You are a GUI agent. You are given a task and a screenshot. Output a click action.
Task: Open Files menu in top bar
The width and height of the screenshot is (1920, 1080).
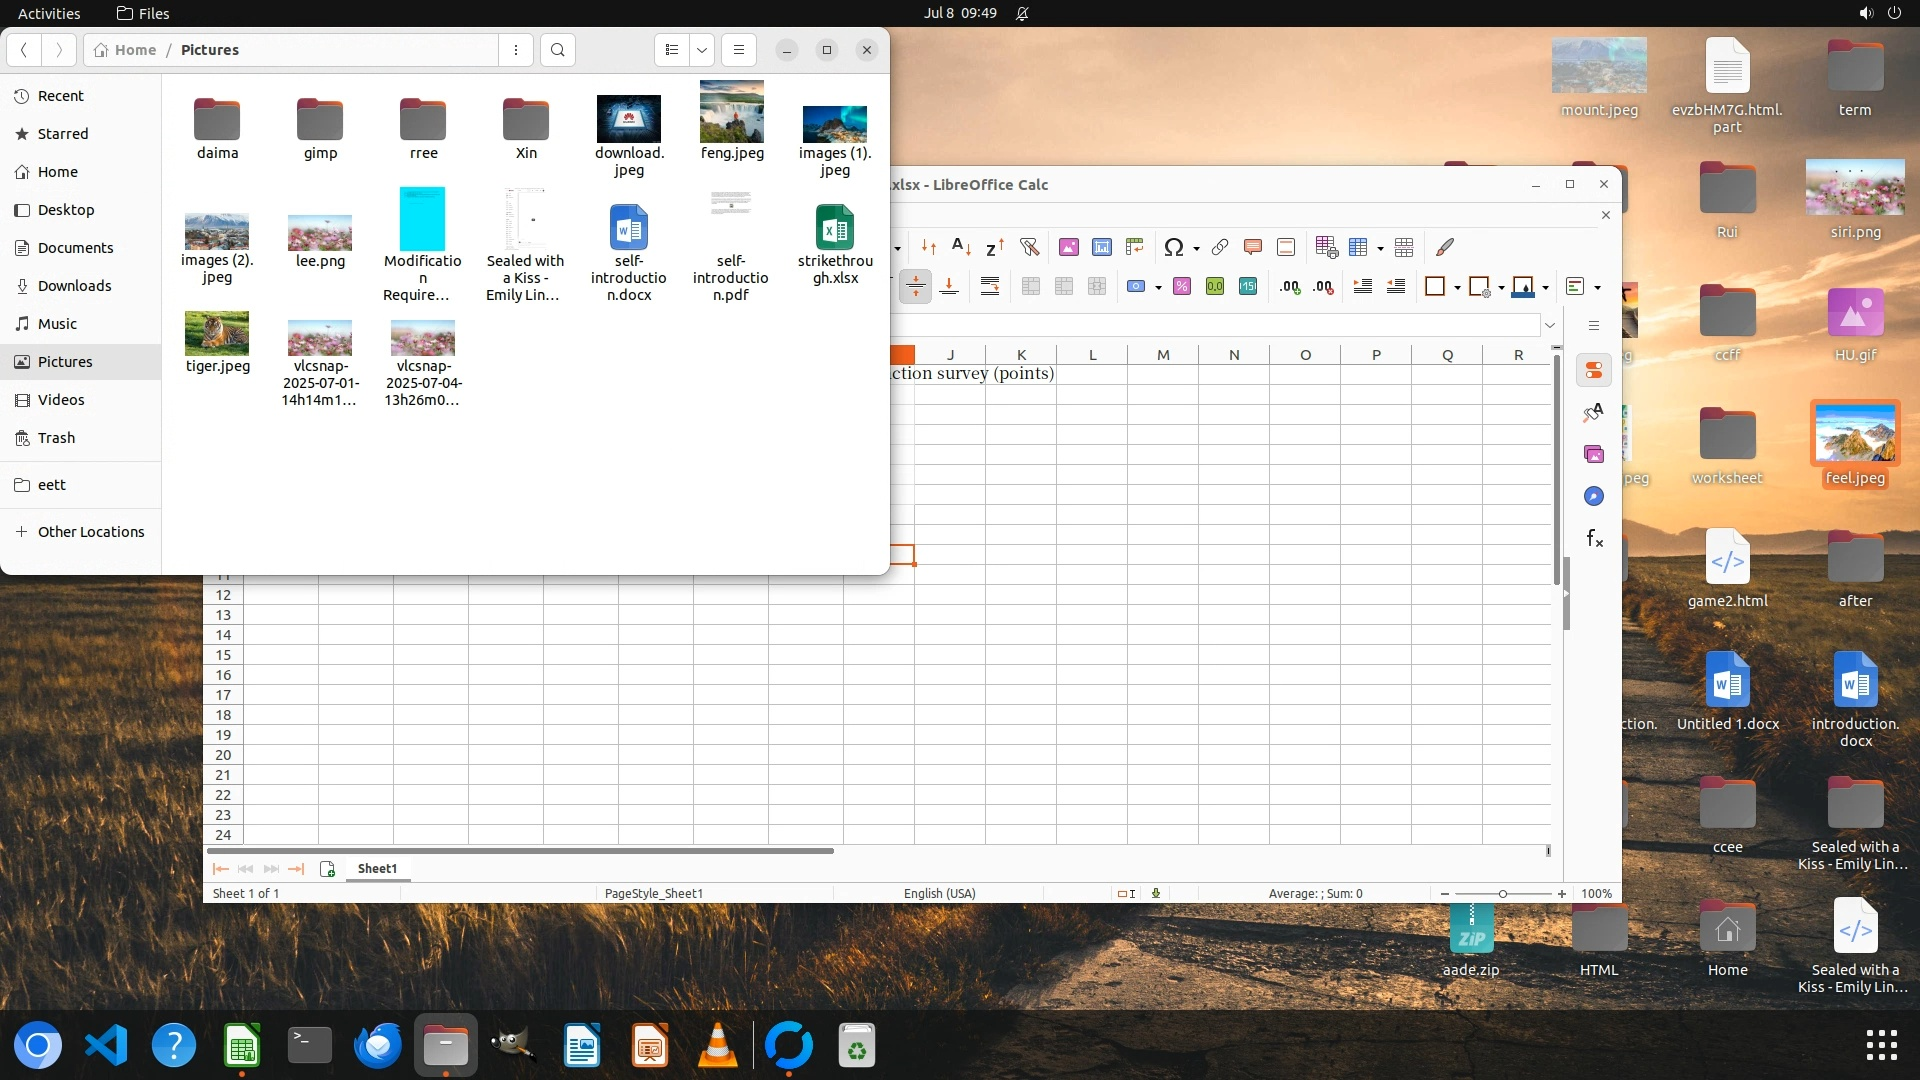143,13
